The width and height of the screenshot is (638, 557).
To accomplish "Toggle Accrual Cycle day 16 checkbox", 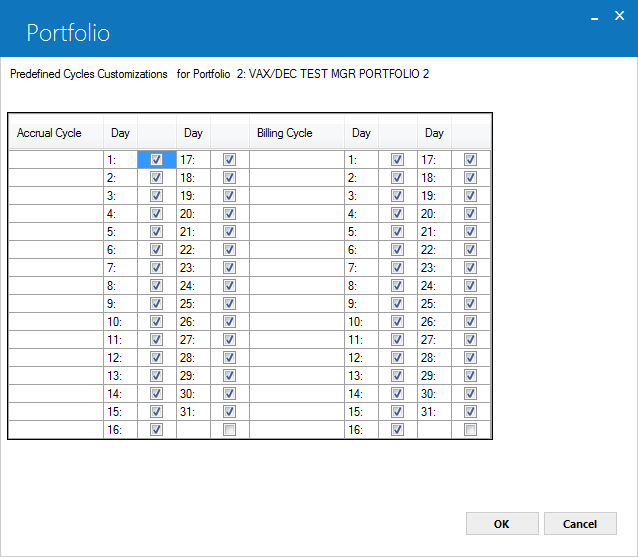I will pos(156,430).
